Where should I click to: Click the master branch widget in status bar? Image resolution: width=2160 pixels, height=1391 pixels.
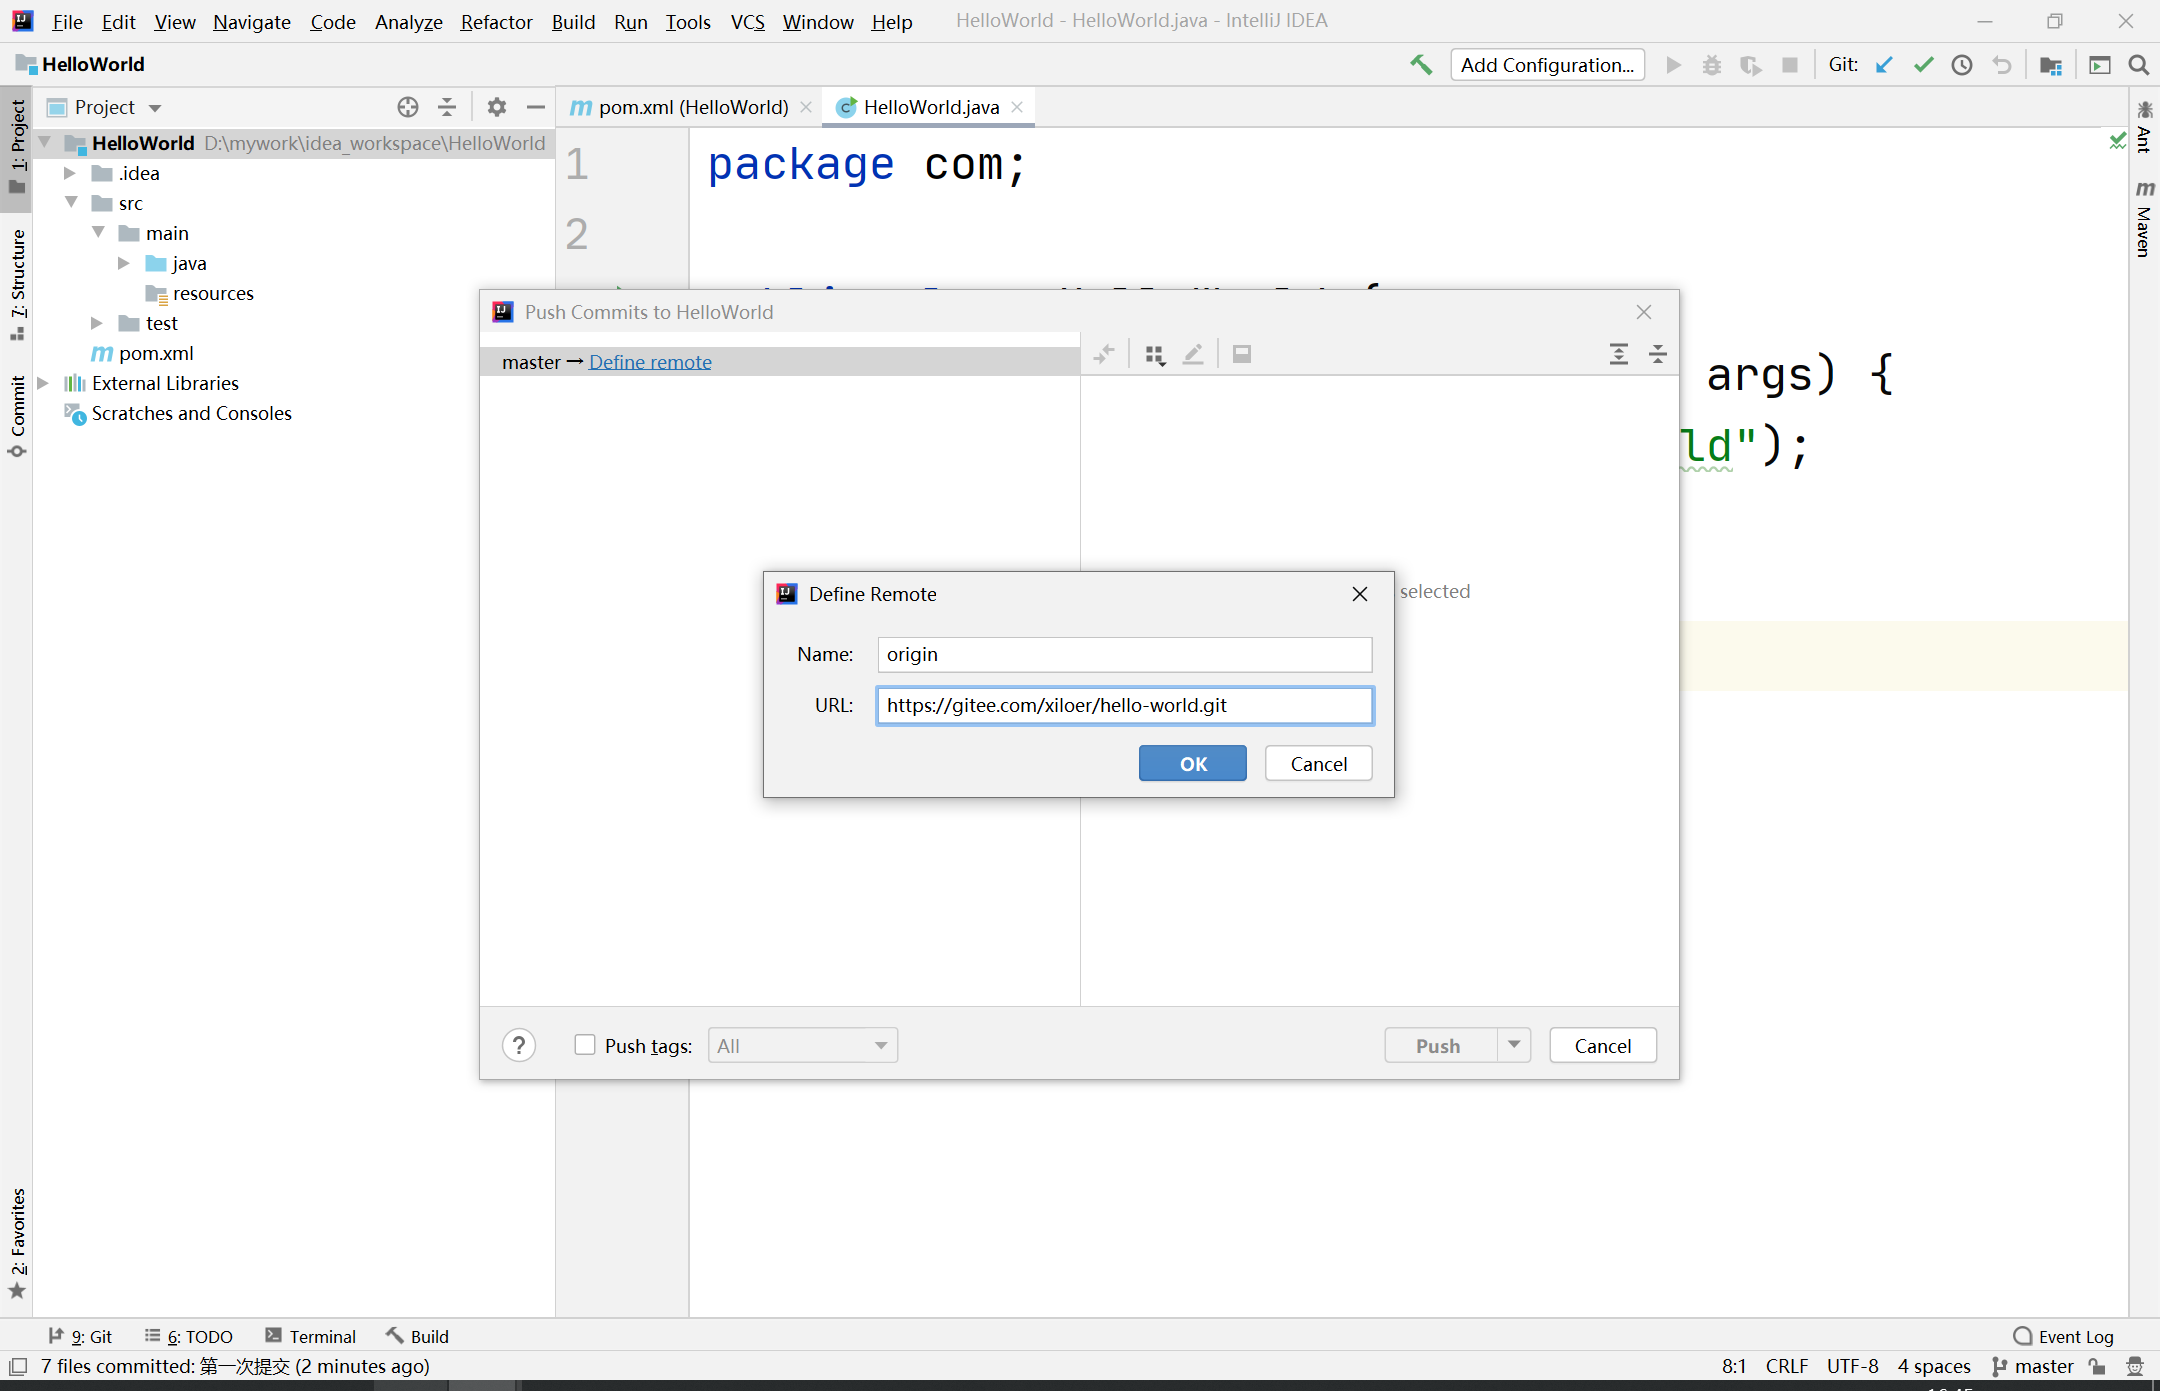pyautogui.click(x=2032, y=1367)
